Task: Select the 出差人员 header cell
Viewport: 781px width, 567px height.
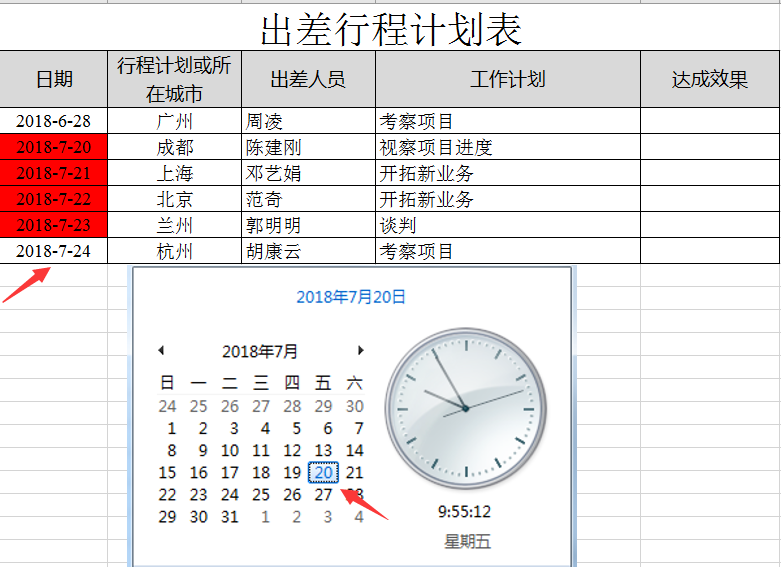Action: pos(308,79)
